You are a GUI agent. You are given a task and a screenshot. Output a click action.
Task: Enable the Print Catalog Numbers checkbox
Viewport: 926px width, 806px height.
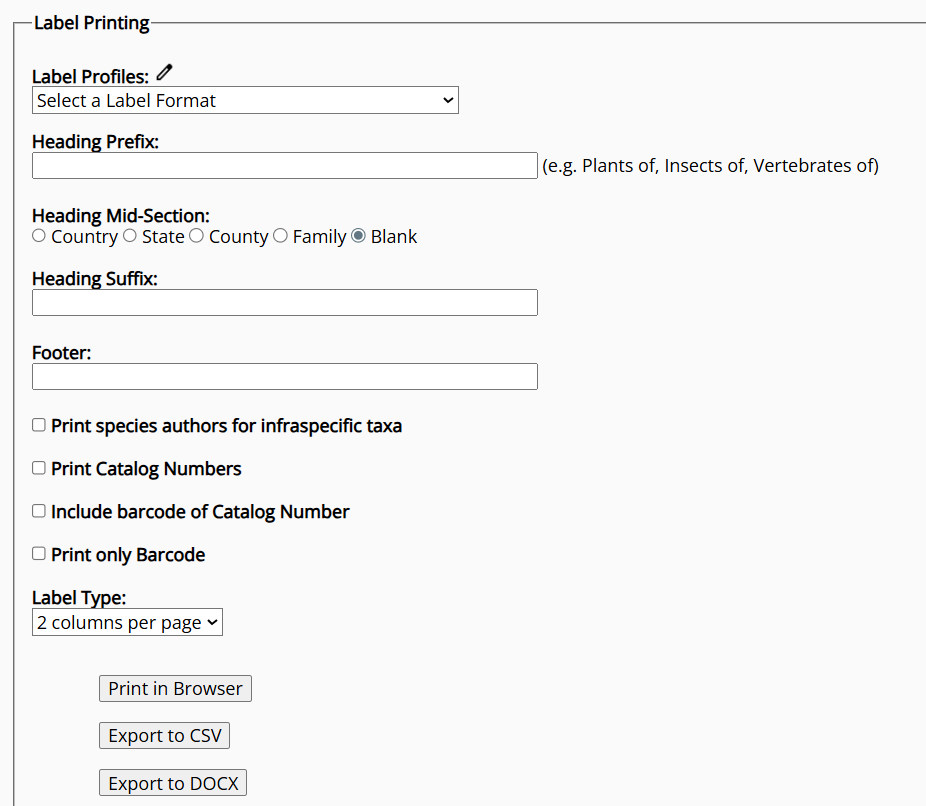coord(38,467)
